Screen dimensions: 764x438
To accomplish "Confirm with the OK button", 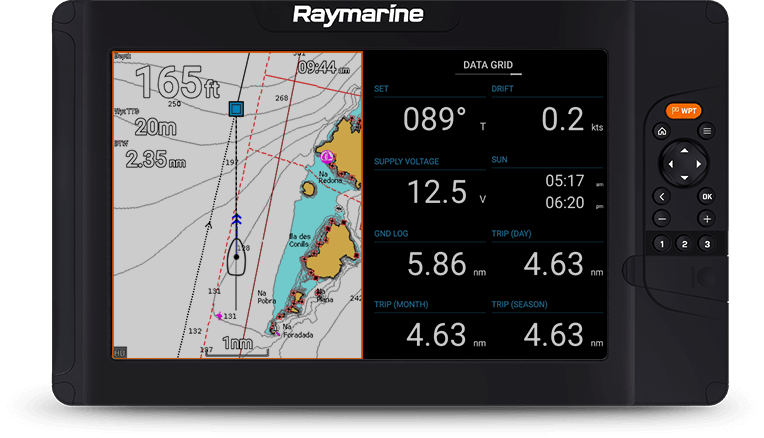I will [706, 197].
